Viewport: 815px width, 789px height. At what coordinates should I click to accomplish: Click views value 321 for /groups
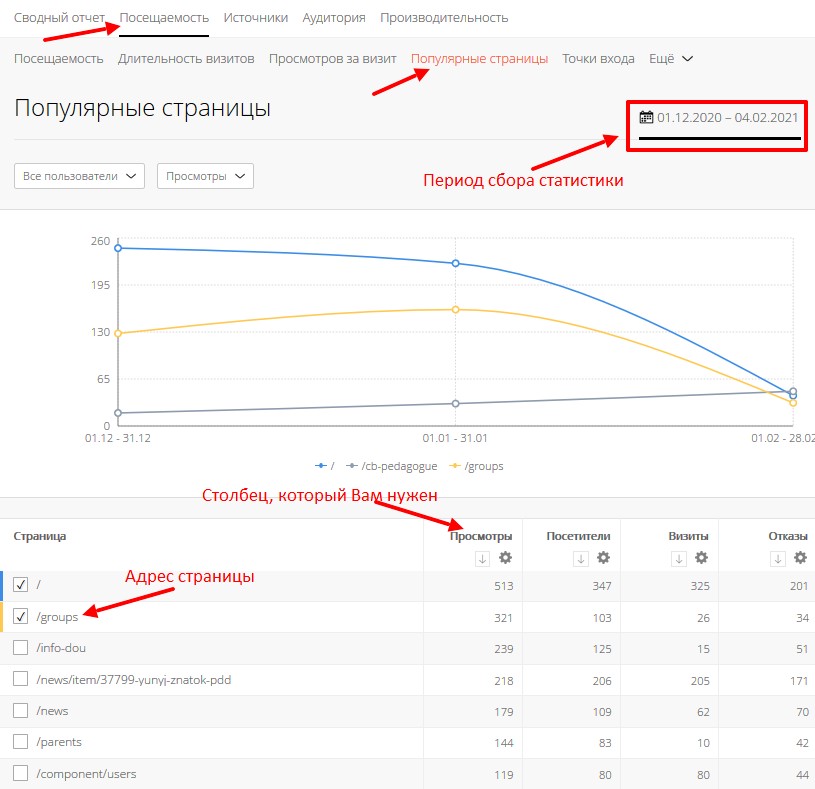[x=504, y=618]
